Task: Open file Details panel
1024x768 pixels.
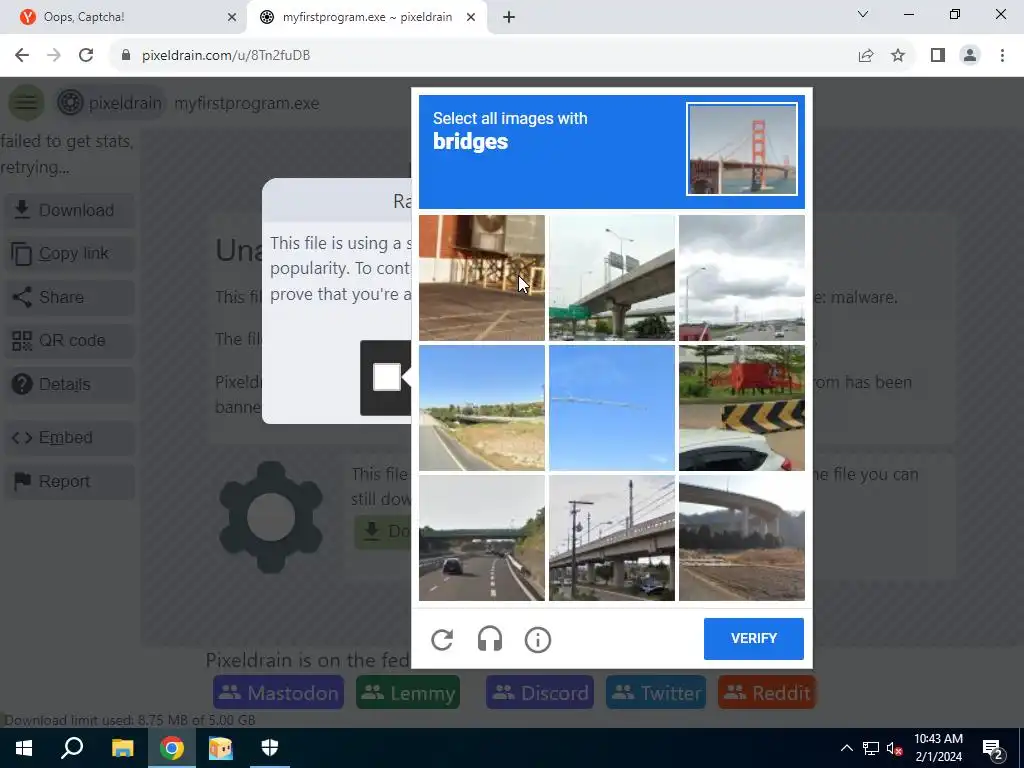Action: tap(70, 384)
